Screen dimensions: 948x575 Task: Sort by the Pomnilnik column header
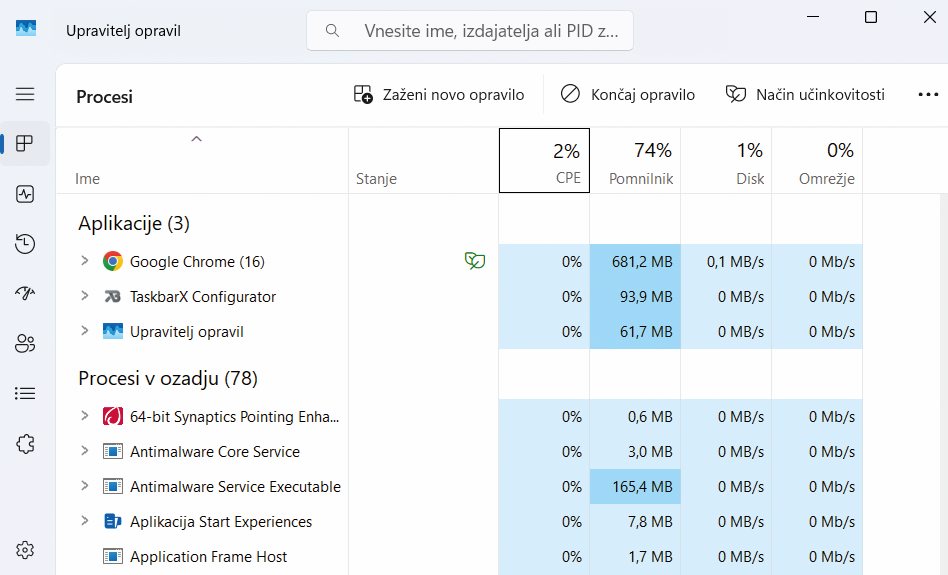tap(635, 161)
